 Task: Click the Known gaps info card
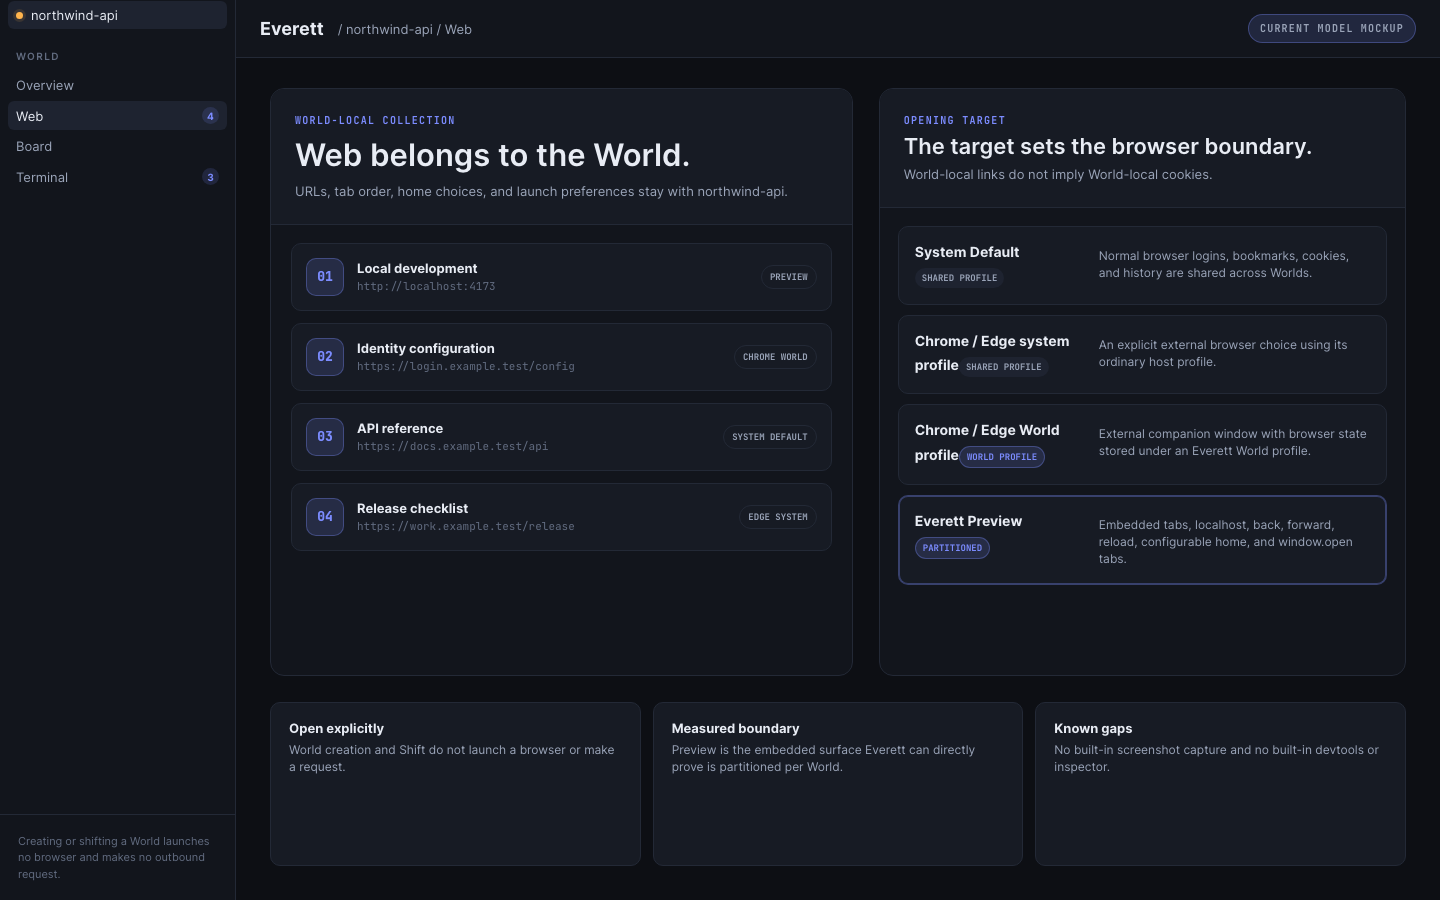[x=1220, y=784]
